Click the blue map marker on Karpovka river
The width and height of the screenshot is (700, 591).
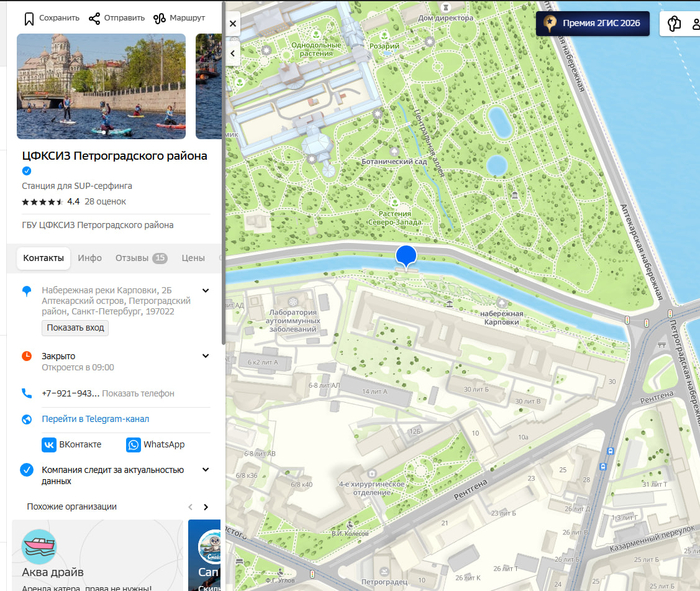tap(406, 256)
